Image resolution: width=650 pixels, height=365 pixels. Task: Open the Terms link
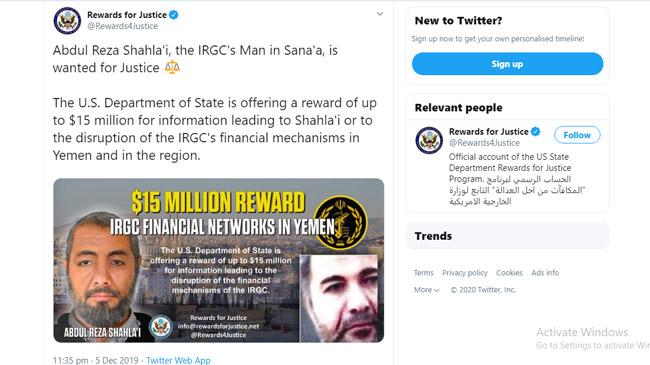(x=423, y=273)
